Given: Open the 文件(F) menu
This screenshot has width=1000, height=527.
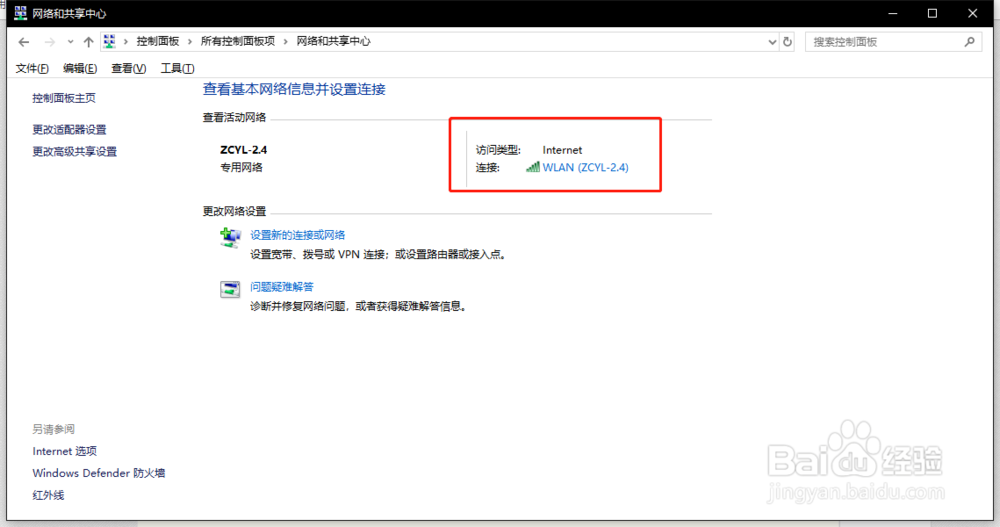Looking at the screenshot, I should pos(32,68).
